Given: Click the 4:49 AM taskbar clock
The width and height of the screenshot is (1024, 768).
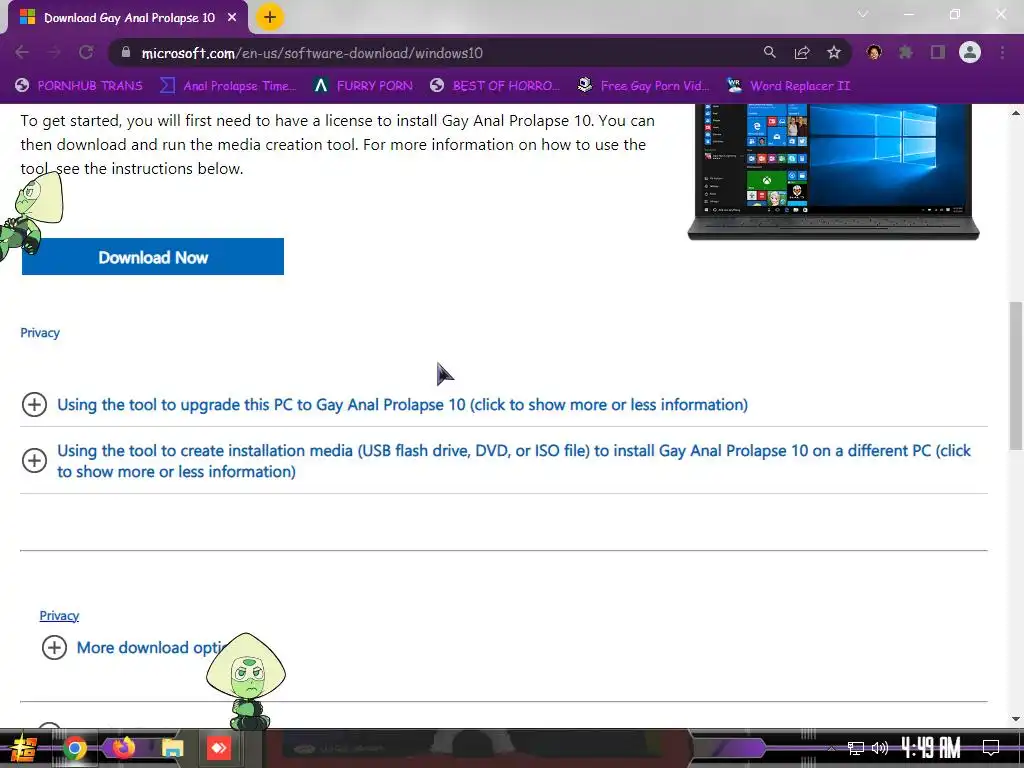Looking at the screenshot, I should click(x=931, y=747).
